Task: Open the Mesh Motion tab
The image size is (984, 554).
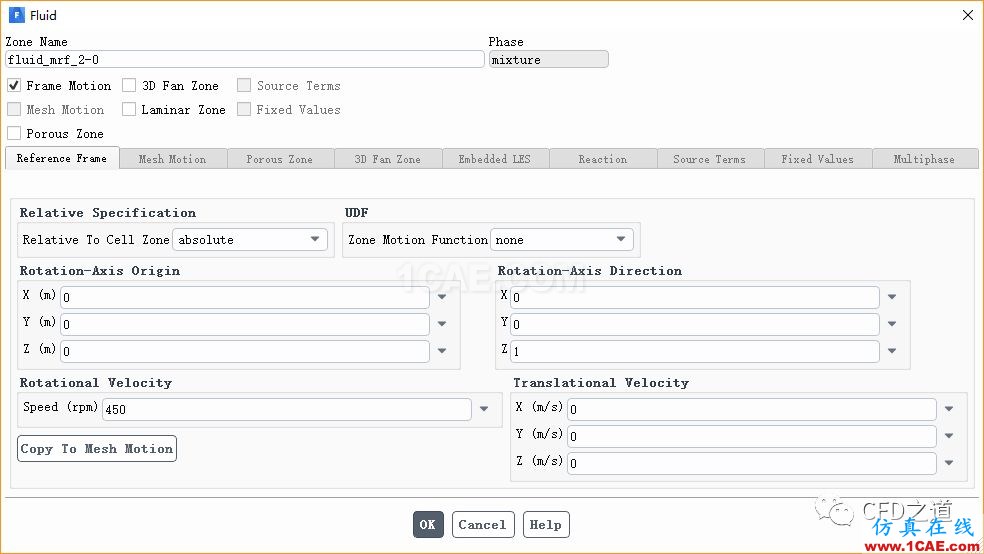Action: click(173, 159)
